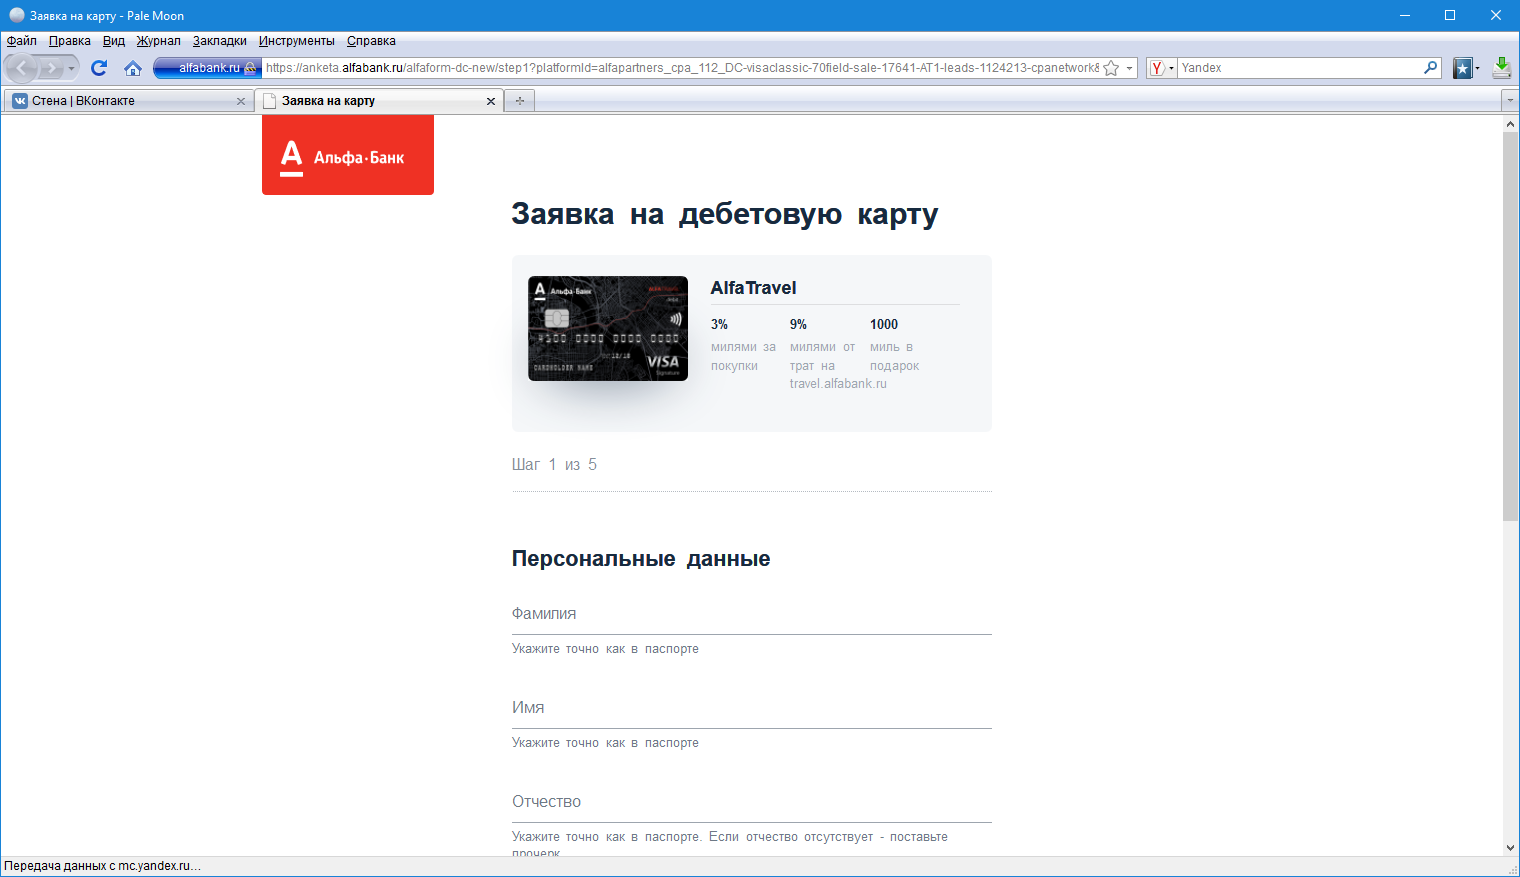Click the alfabank.ru site identity badge
The height and width of the screenshot is (877, 1520).
(x=208, y=68)
